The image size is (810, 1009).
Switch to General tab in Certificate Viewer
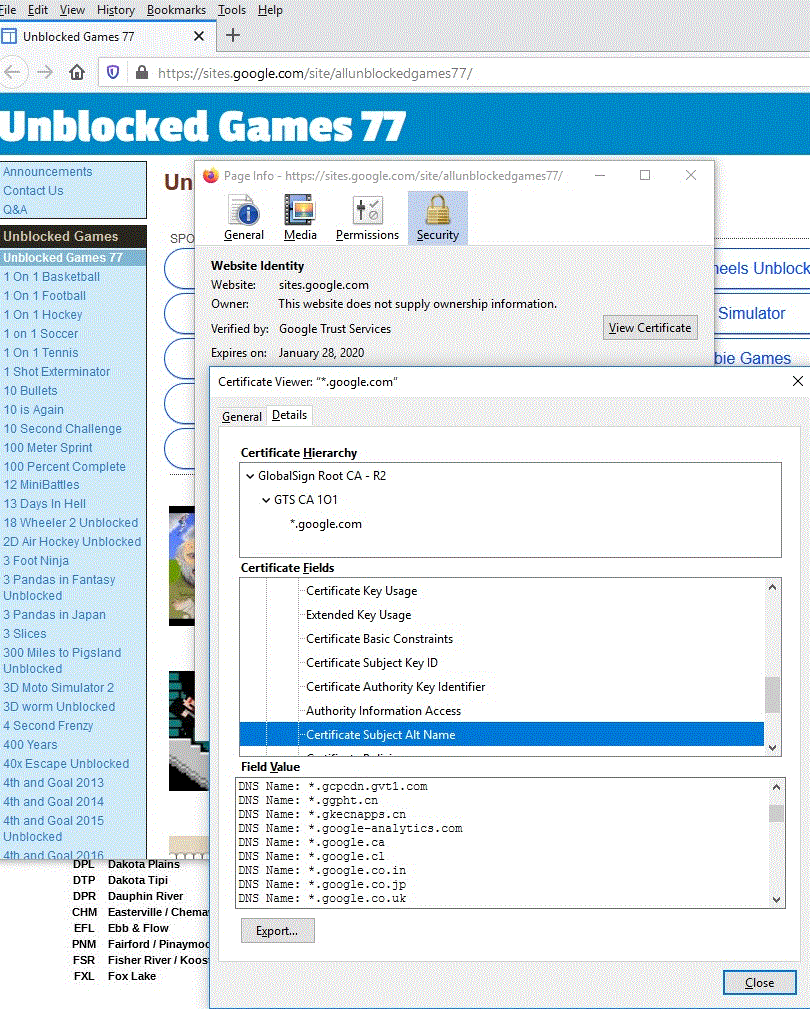[x=242, y=416]
